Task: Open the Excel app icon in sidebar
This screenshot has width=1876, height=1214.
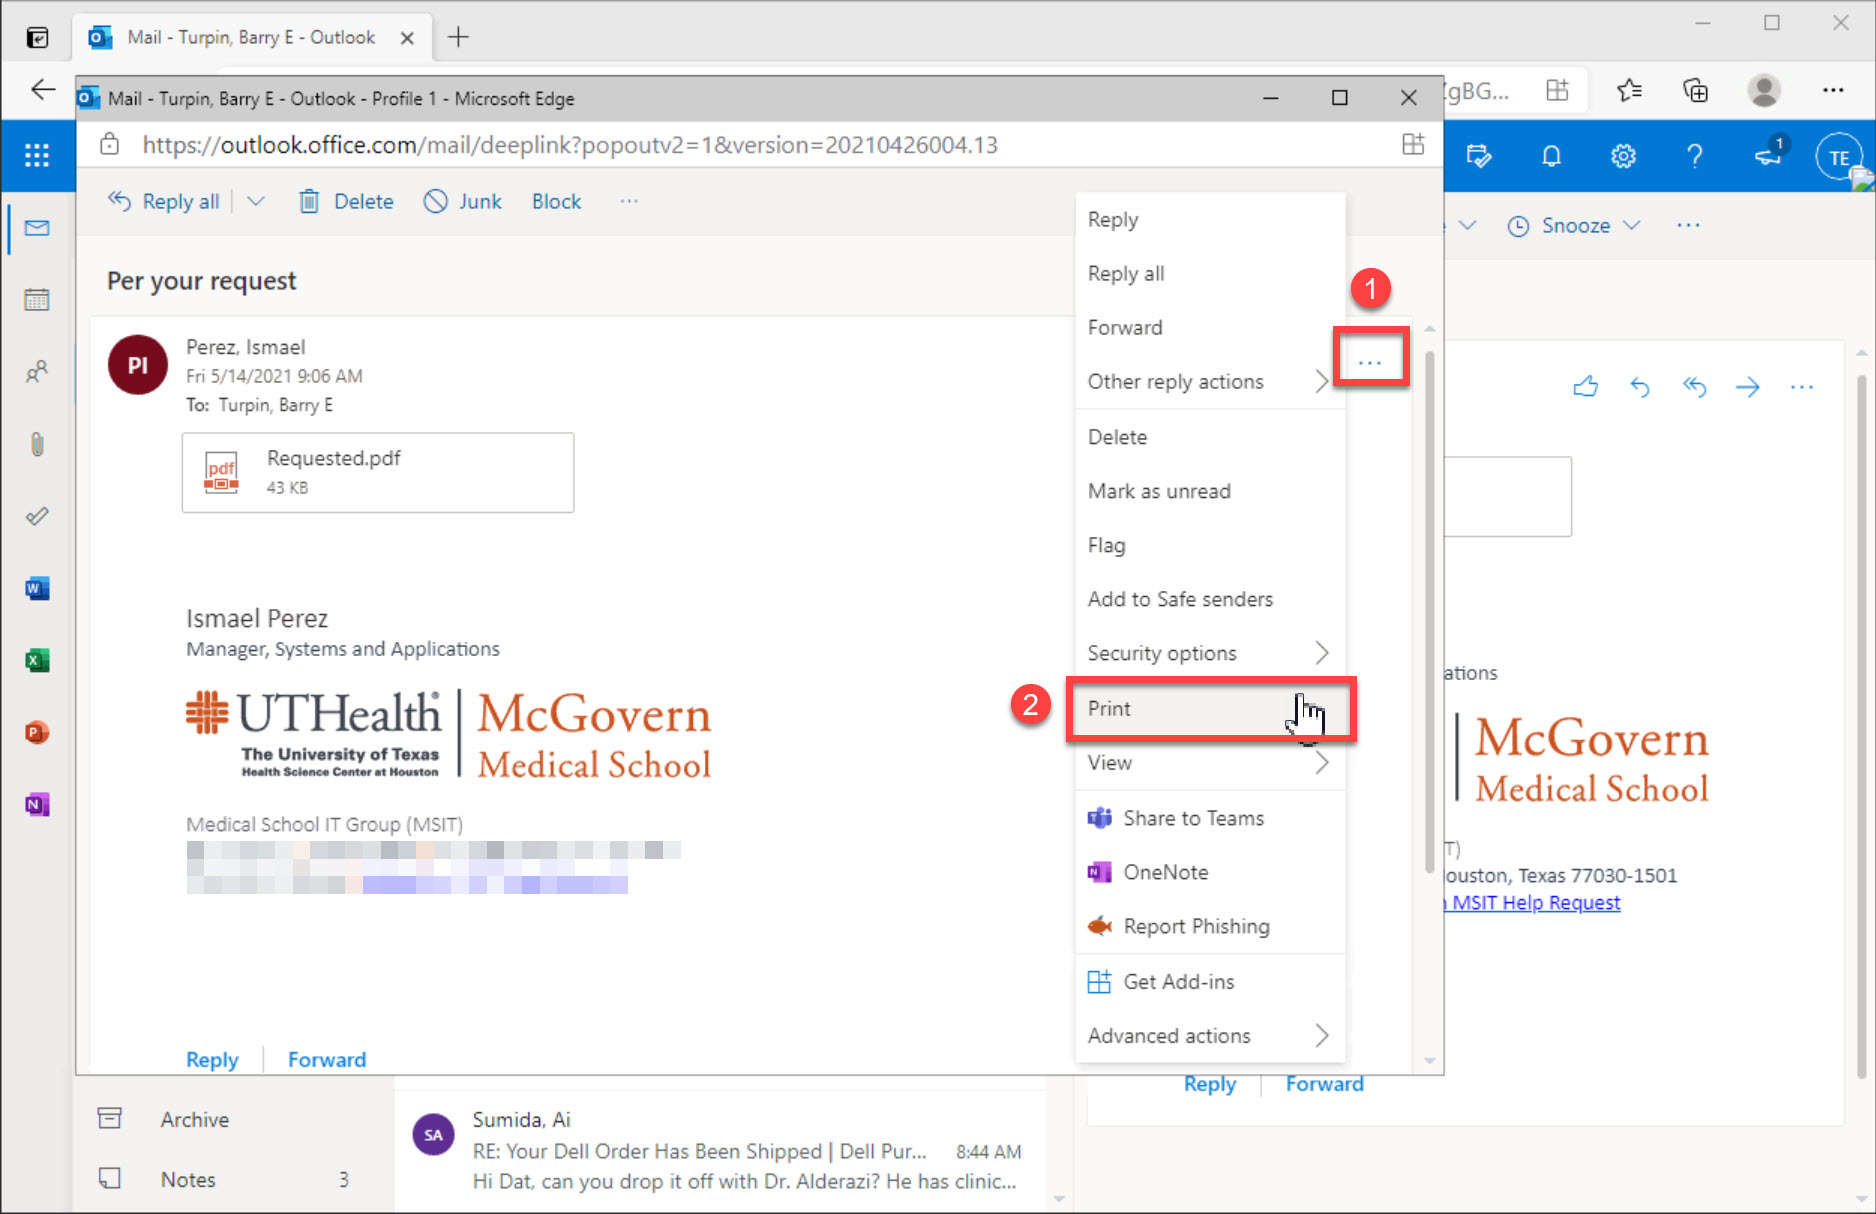Action: pos(37,660)
